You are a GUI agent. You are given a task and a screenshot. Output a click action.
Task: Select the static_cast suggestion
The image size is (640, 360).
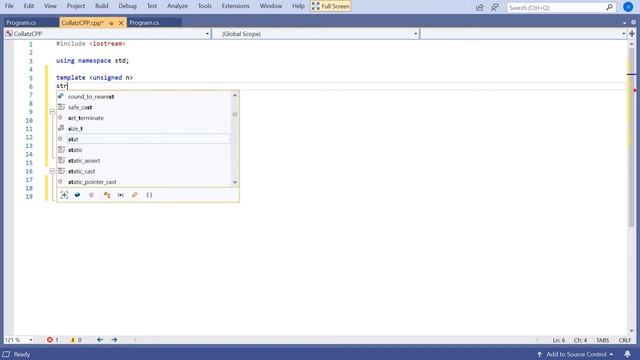[143, 171]
